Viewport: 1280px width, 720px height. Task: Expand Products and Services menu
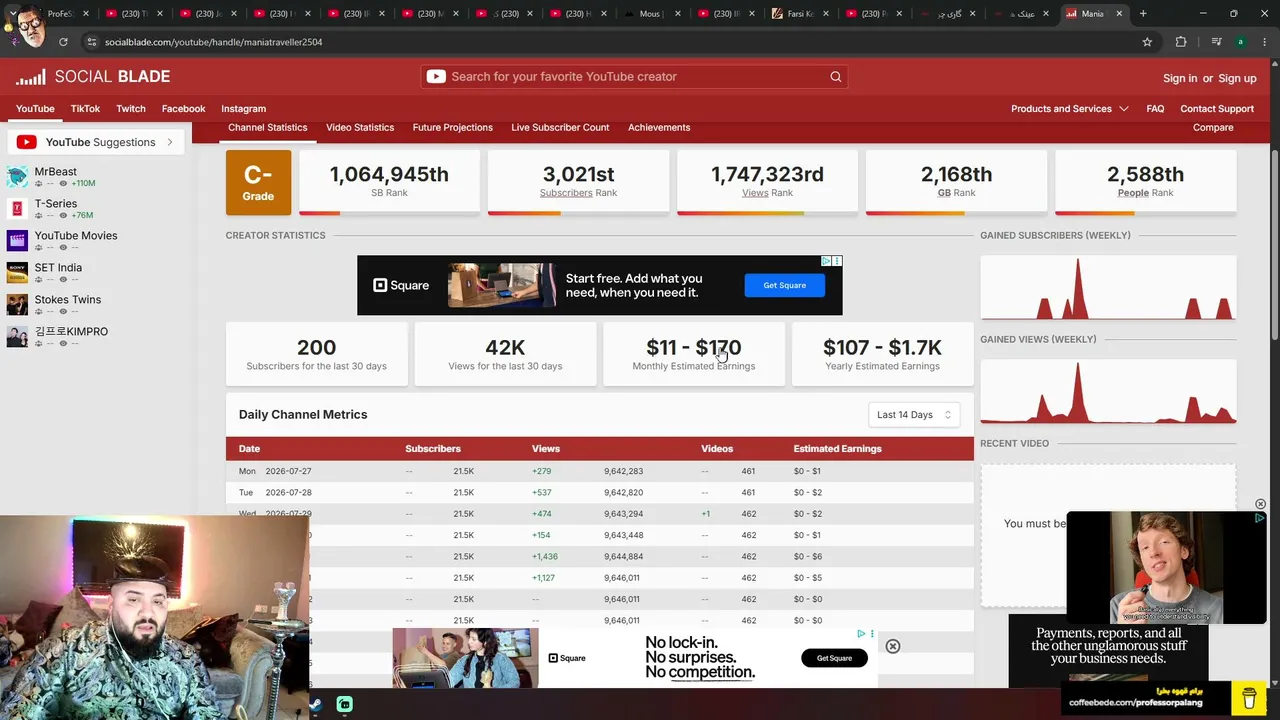[x=1069, y=108]
